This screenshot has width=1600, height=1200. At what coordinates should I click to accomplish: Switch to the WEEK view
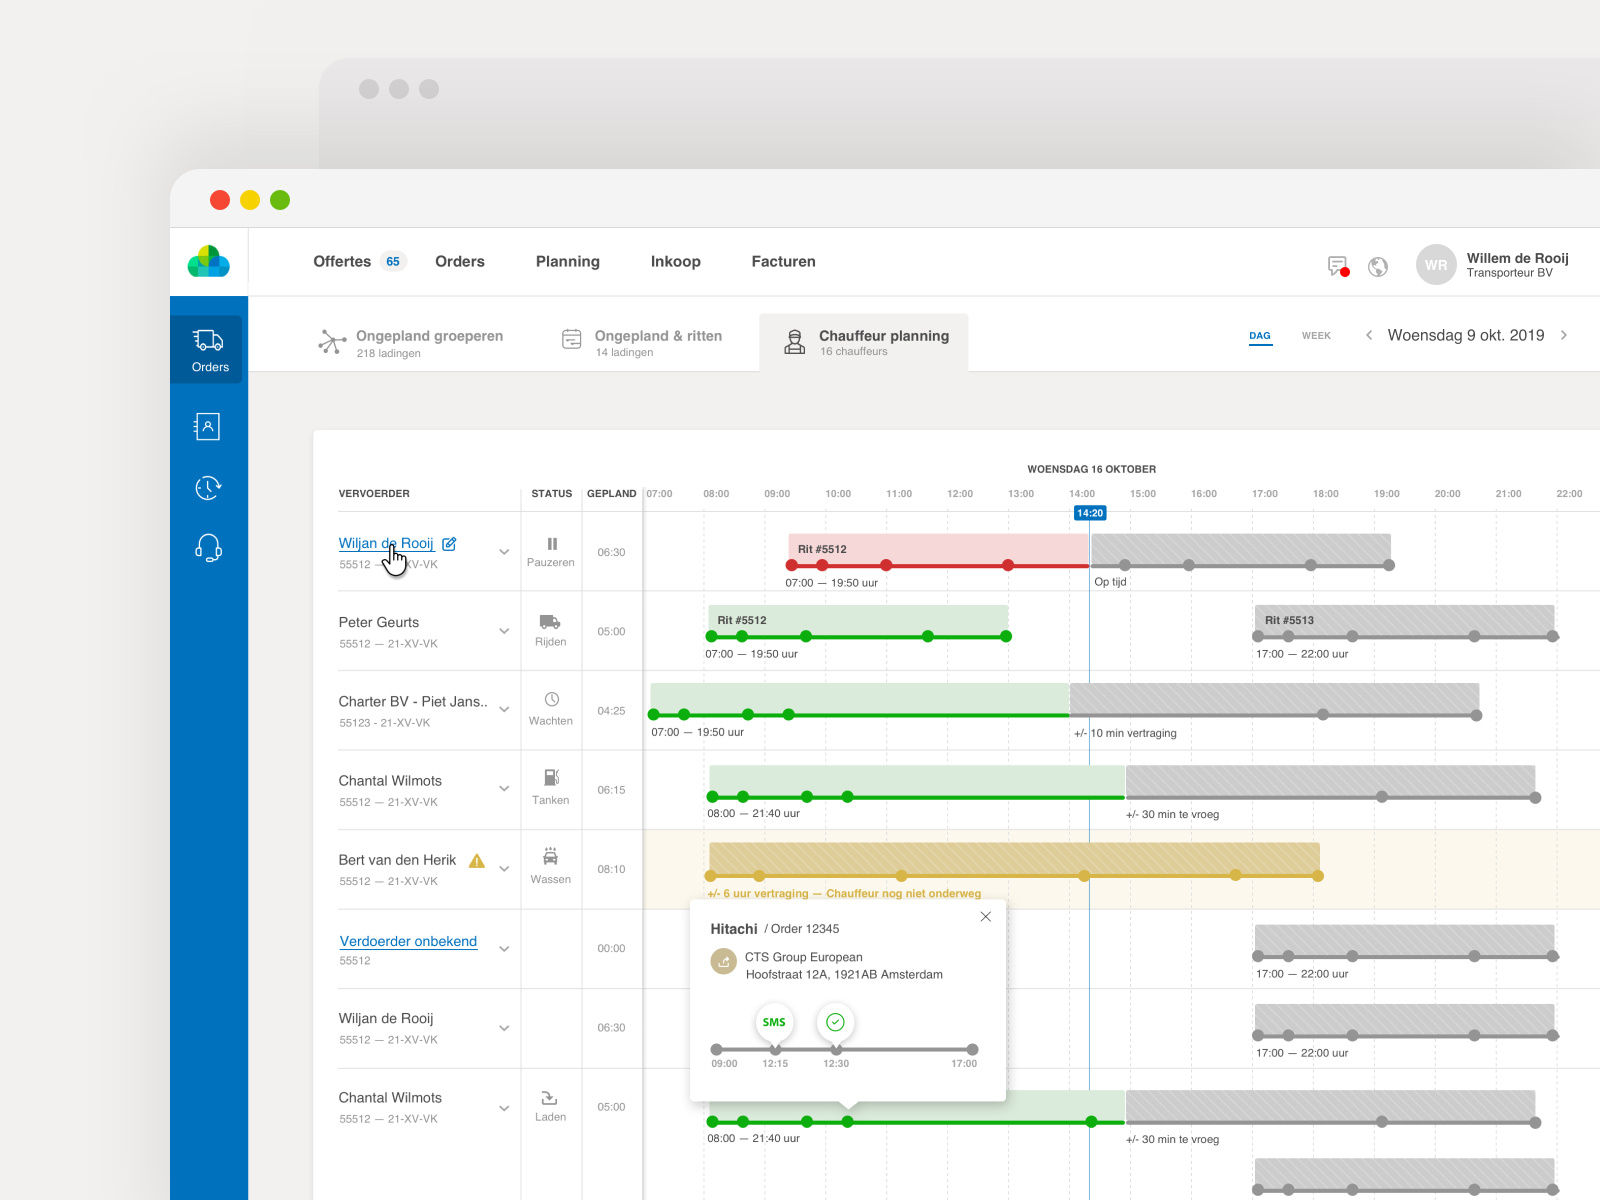click(x=1316, y=335)
